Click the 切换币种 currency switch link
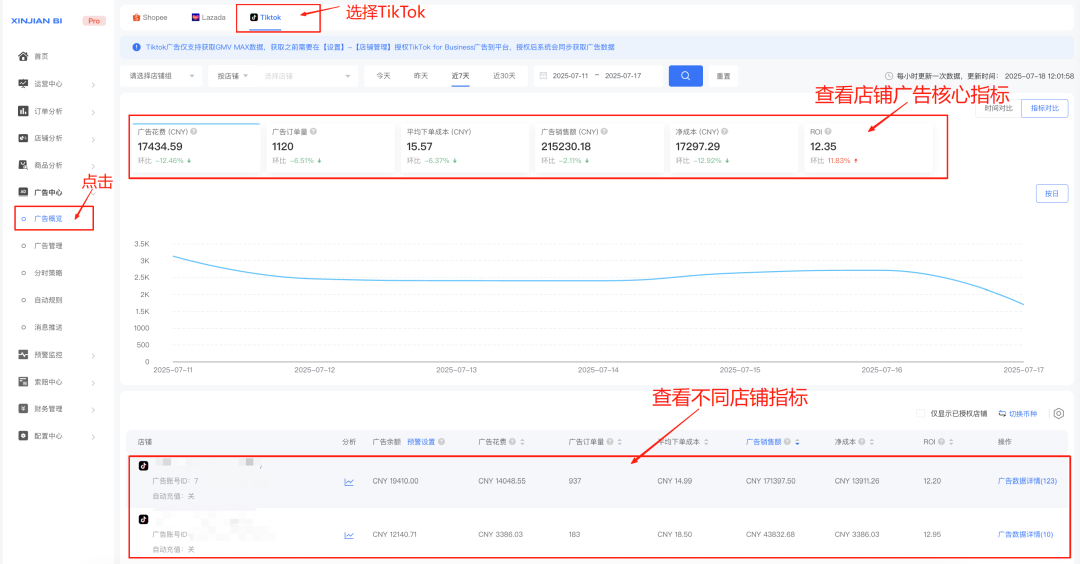Screen dimensions: 1080x564 [1017, 414]
